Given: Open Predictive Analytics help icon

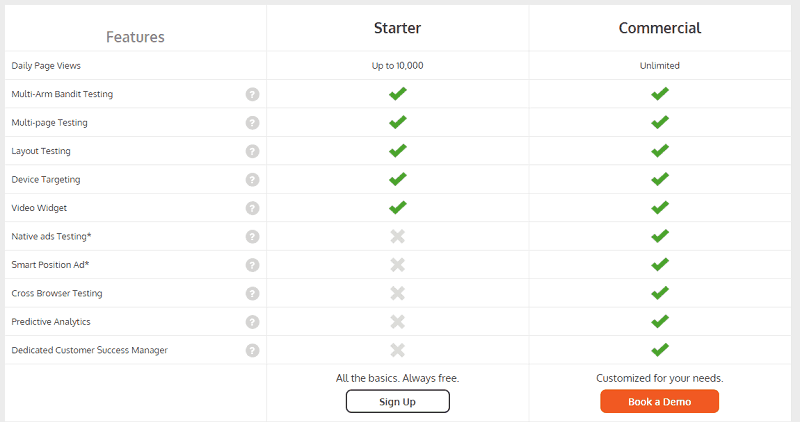Looking at the screenshot, I should tap(252, 322).
